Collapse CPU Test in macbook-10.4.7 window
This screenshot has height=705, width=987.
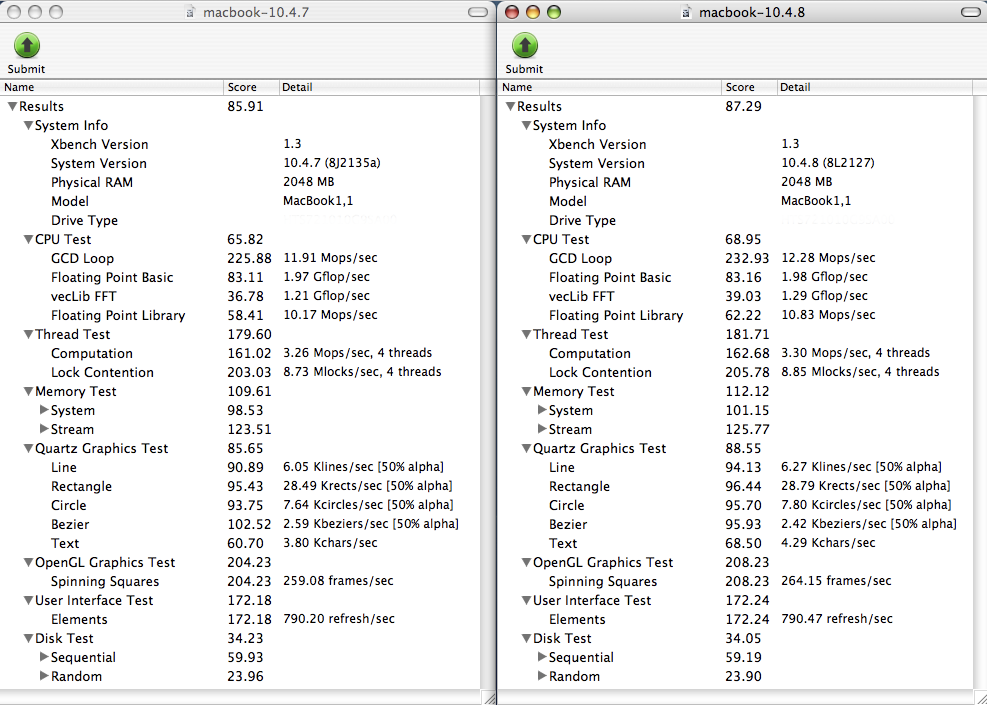pyautogui.click(x=28, y=239)
